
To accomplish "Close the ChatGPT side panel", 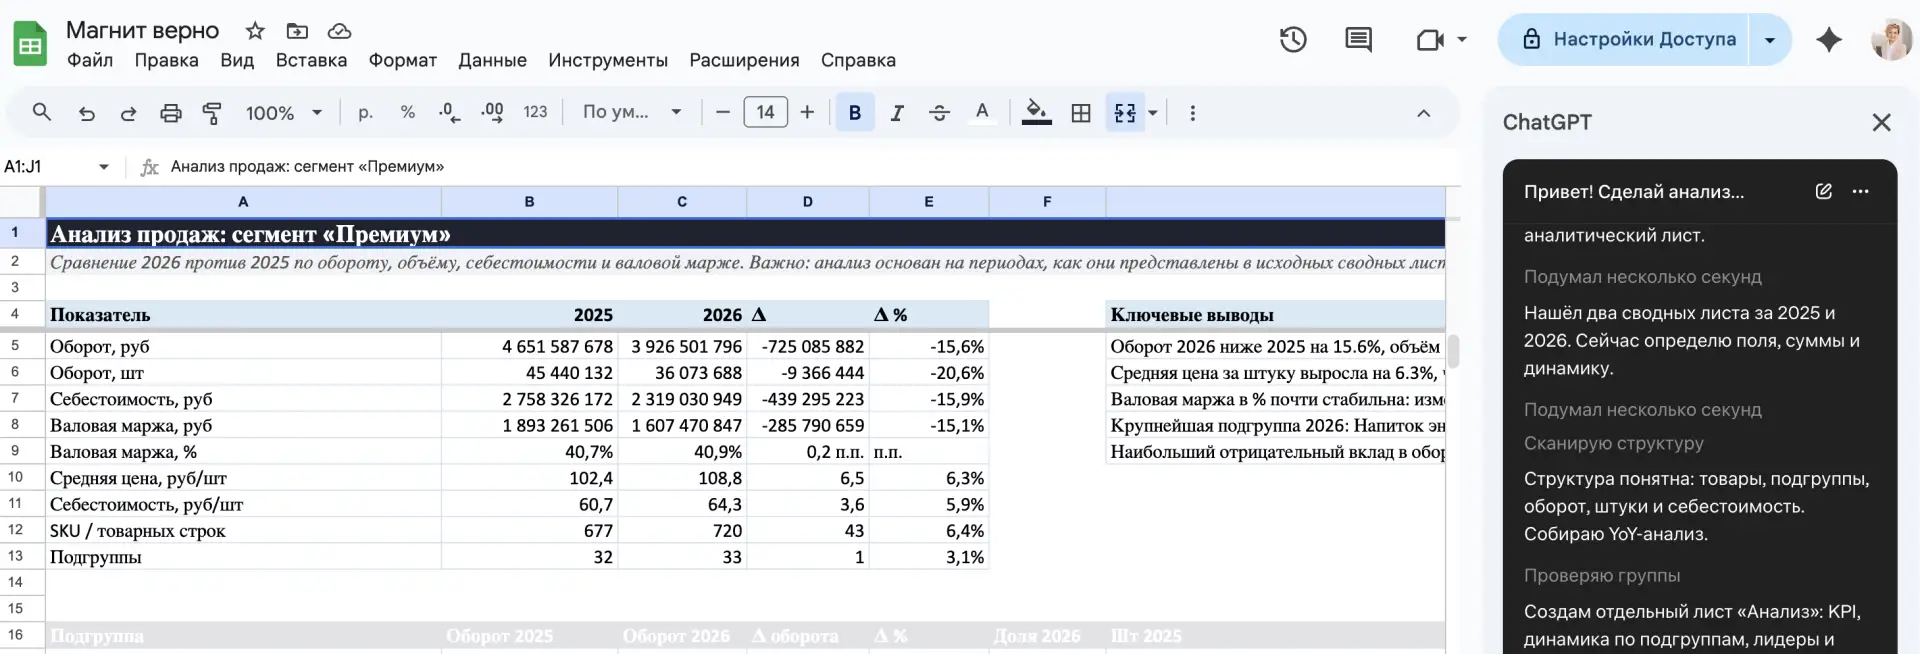I will click(x=1881, y=122).
